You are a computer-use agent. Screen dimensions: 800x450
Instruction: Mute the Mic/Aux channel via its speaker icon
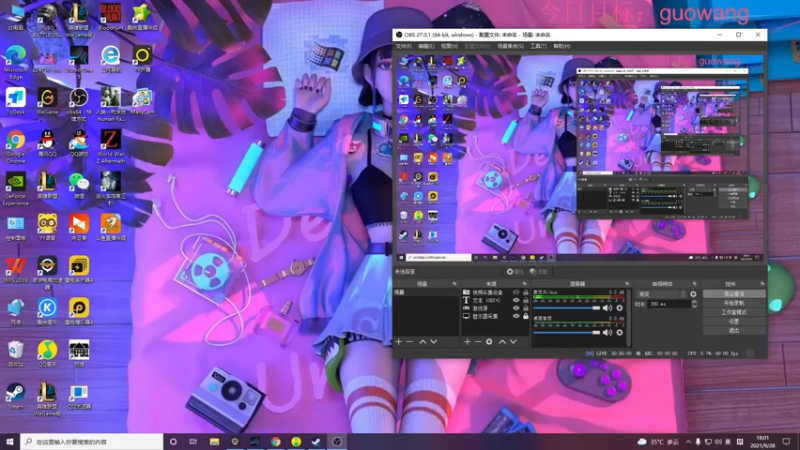(x=607, y=308)
